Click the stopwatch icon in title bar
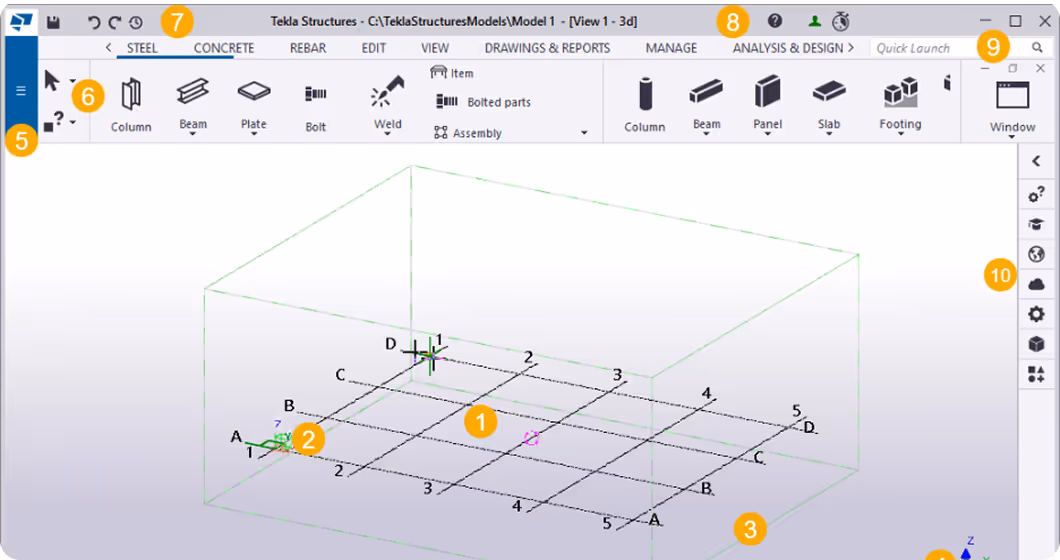The width and height of the screenshot is (1060, 560). 840,22
